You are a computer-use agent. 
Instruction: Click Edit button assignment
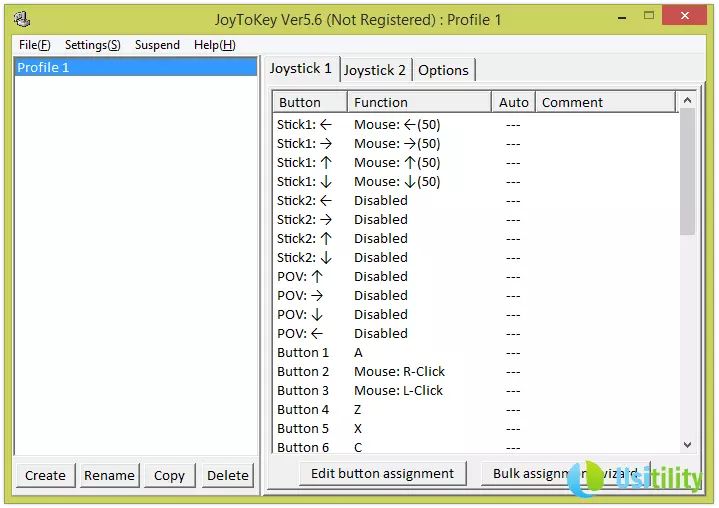382,473
